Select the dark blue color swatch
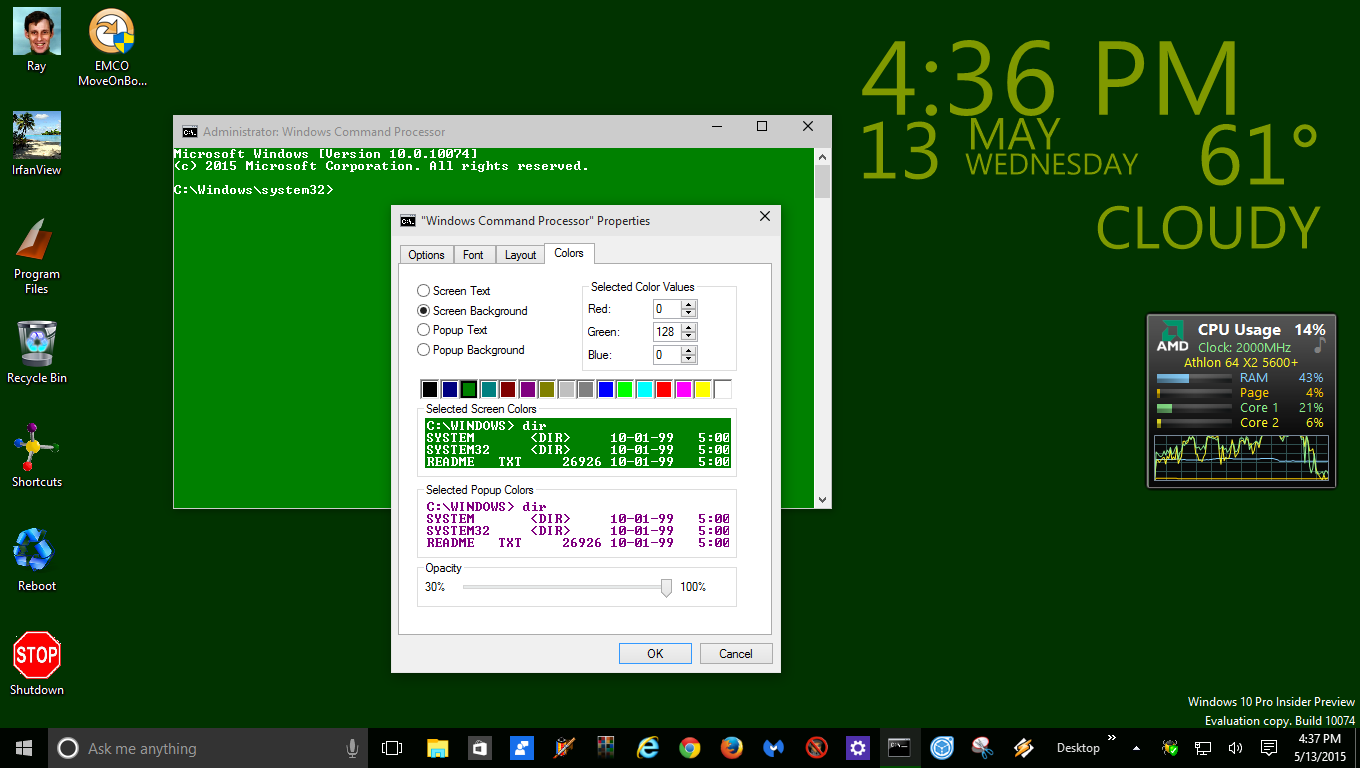The height and width of the screenshot is (768, 1360). coord(449,389)
